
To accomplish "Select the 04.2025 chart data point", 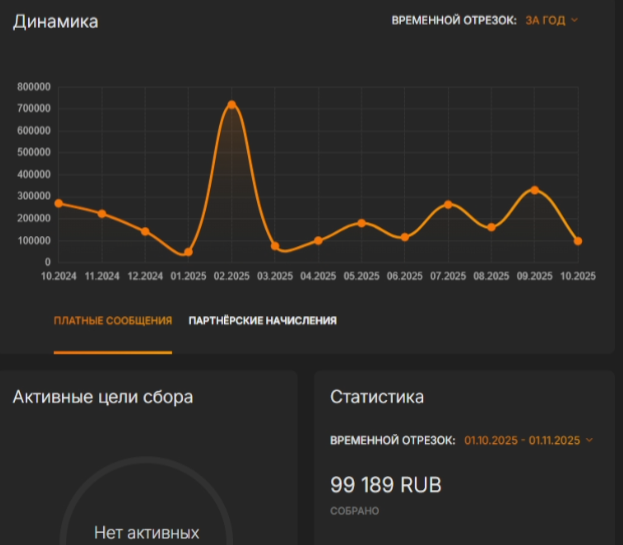I will pos(318,240).
